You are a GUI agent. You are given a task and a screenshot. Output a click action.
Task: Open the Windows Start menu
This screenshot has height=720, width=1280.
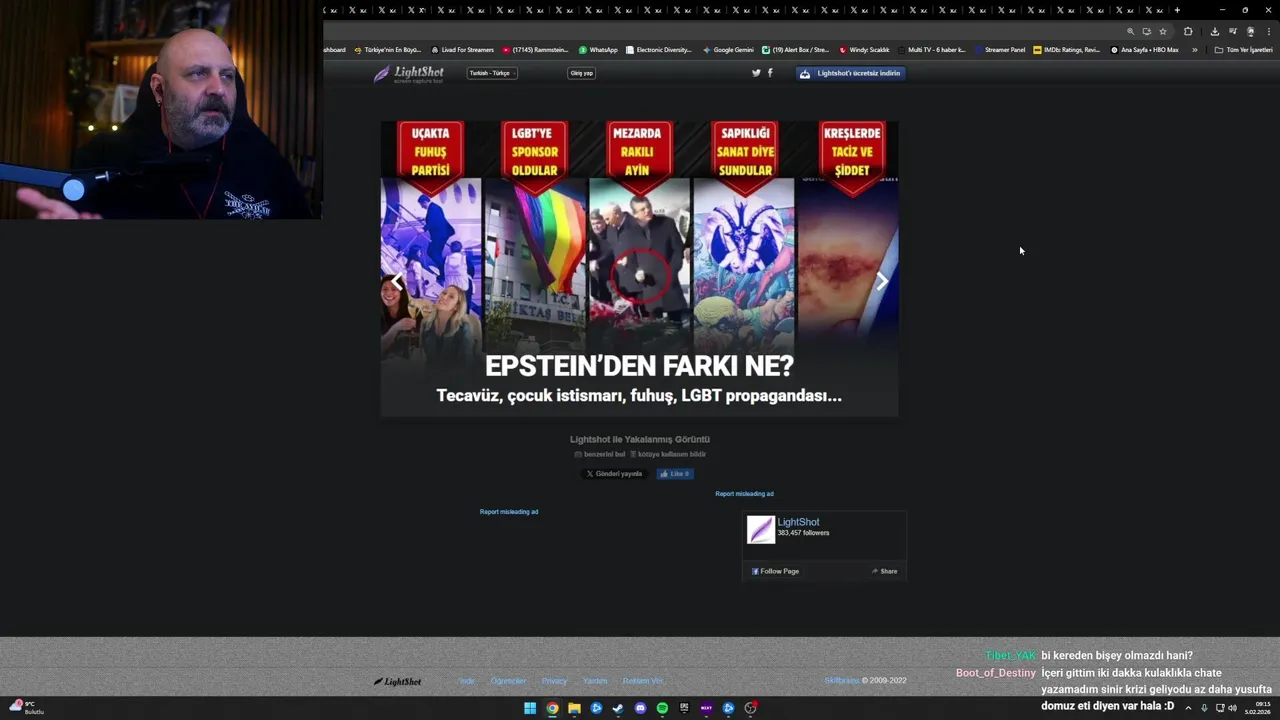[530, 708]
